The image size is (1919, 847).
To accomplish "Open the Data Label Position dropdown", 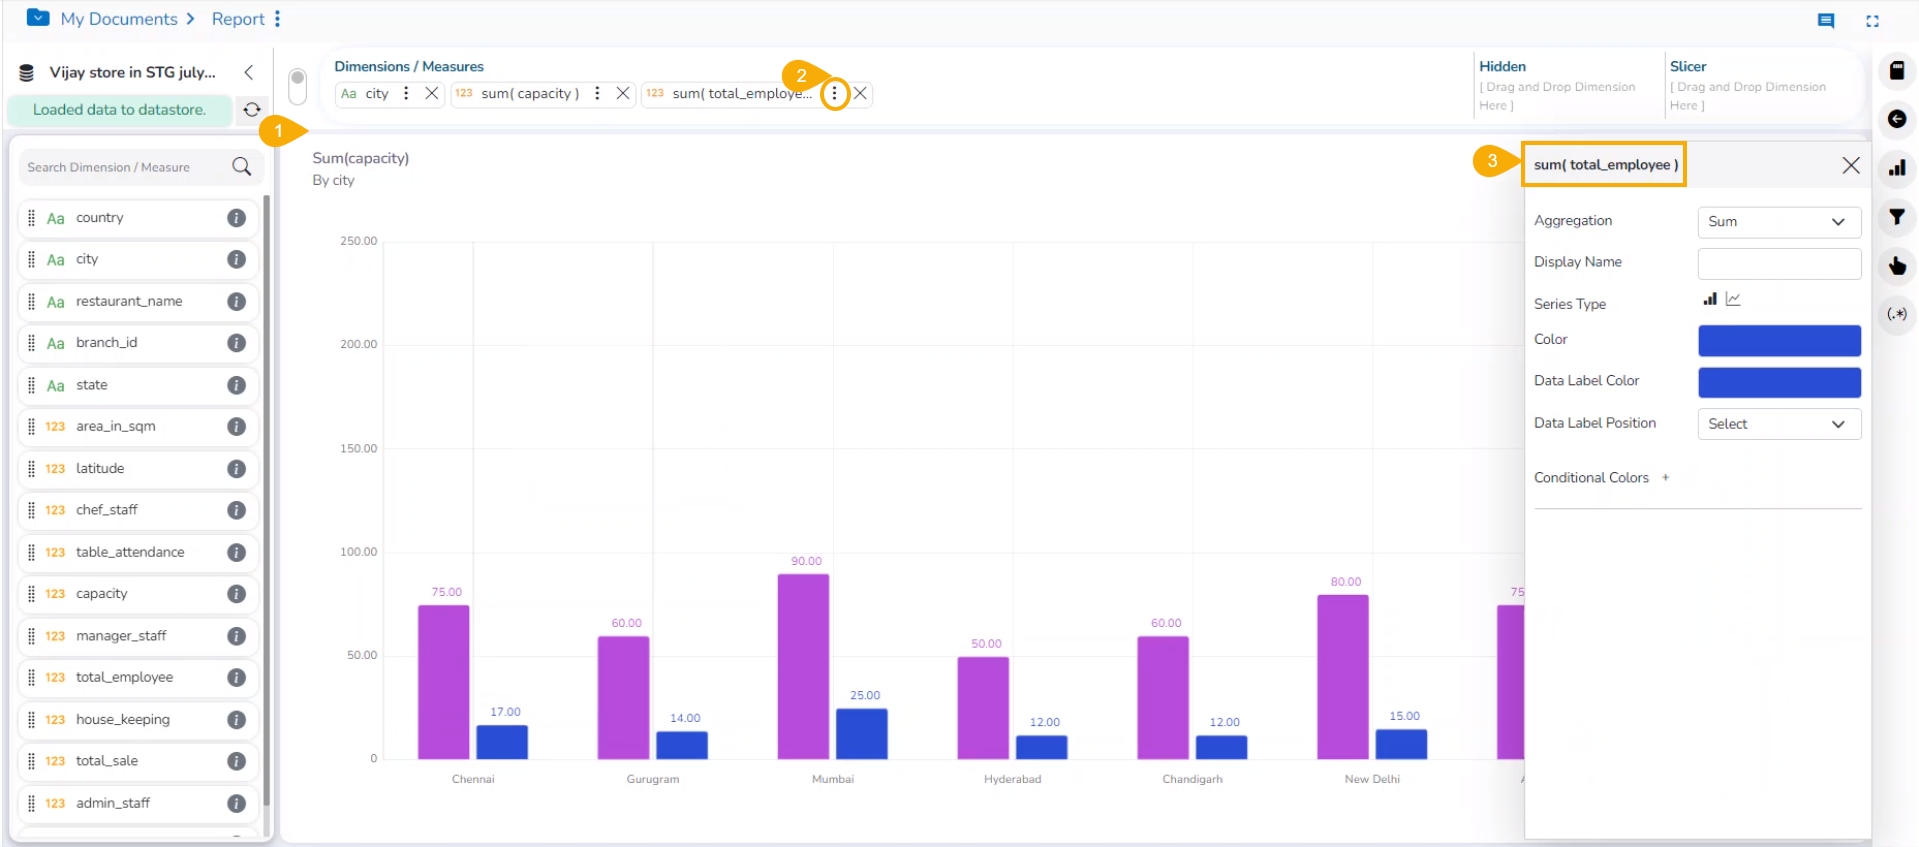I will tap(1778, 424).
